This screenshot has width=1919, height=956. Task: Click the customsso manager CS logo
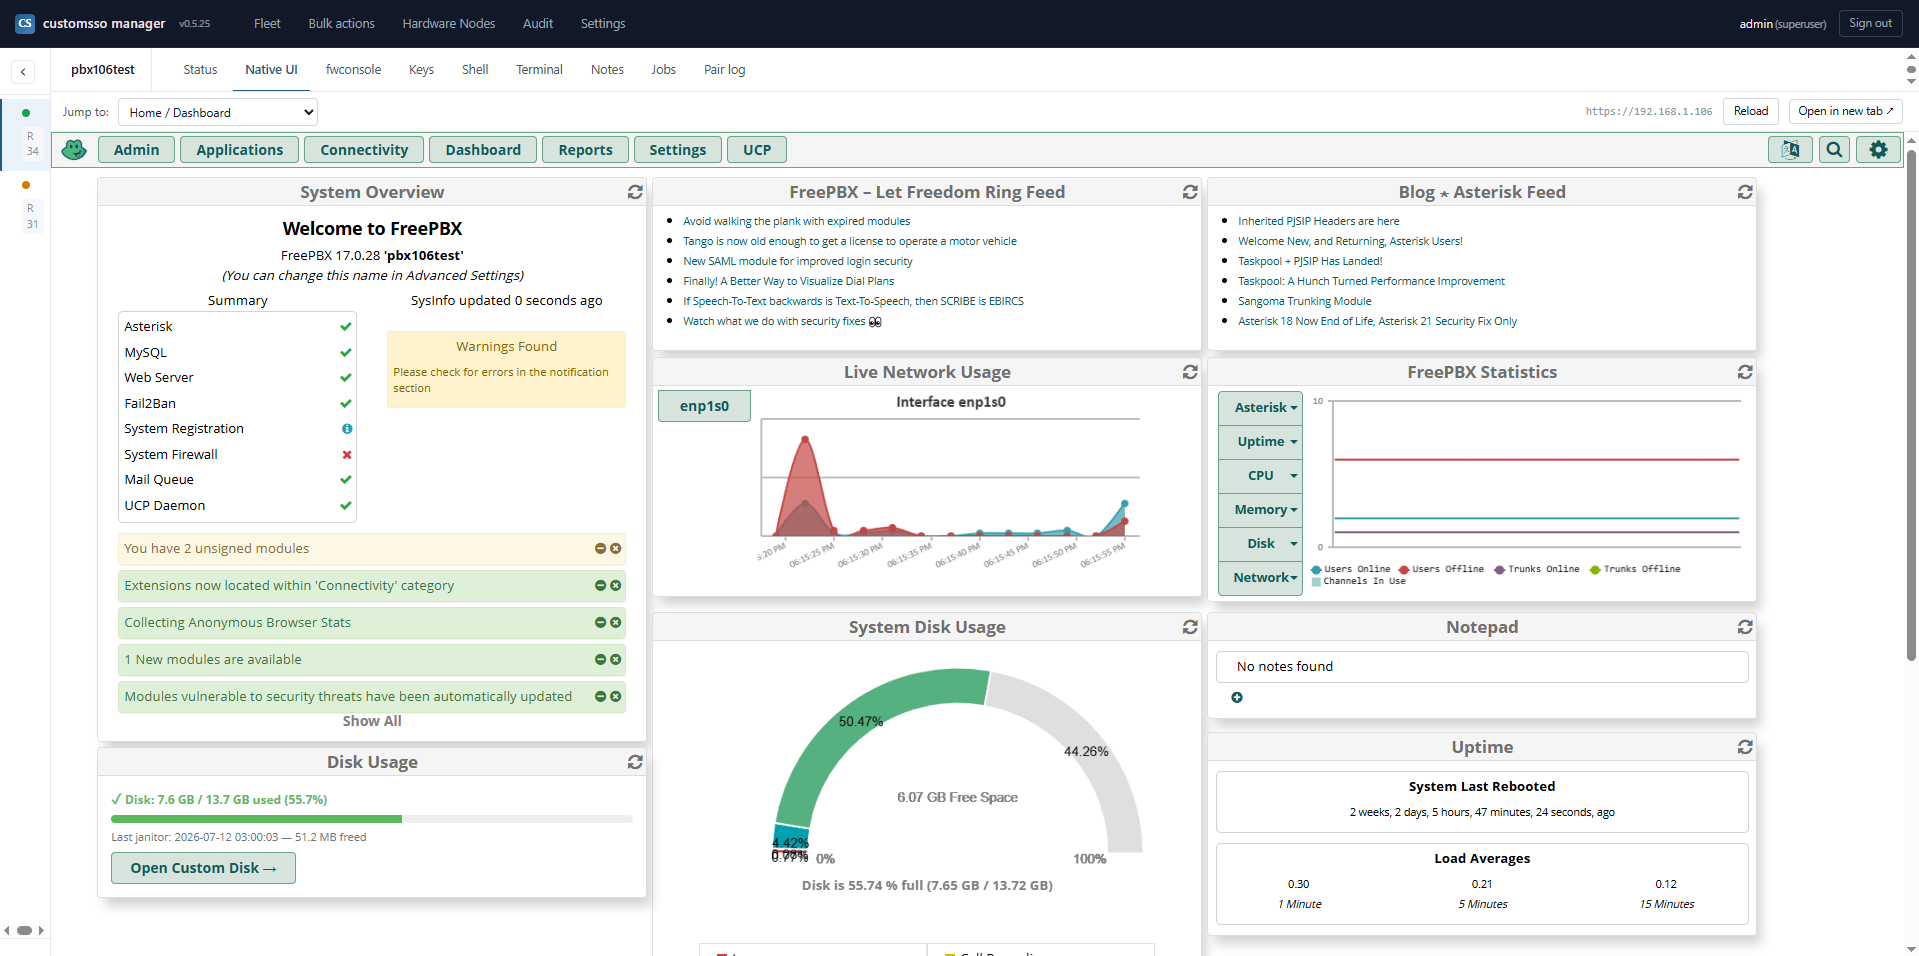(x=25, y=23)
